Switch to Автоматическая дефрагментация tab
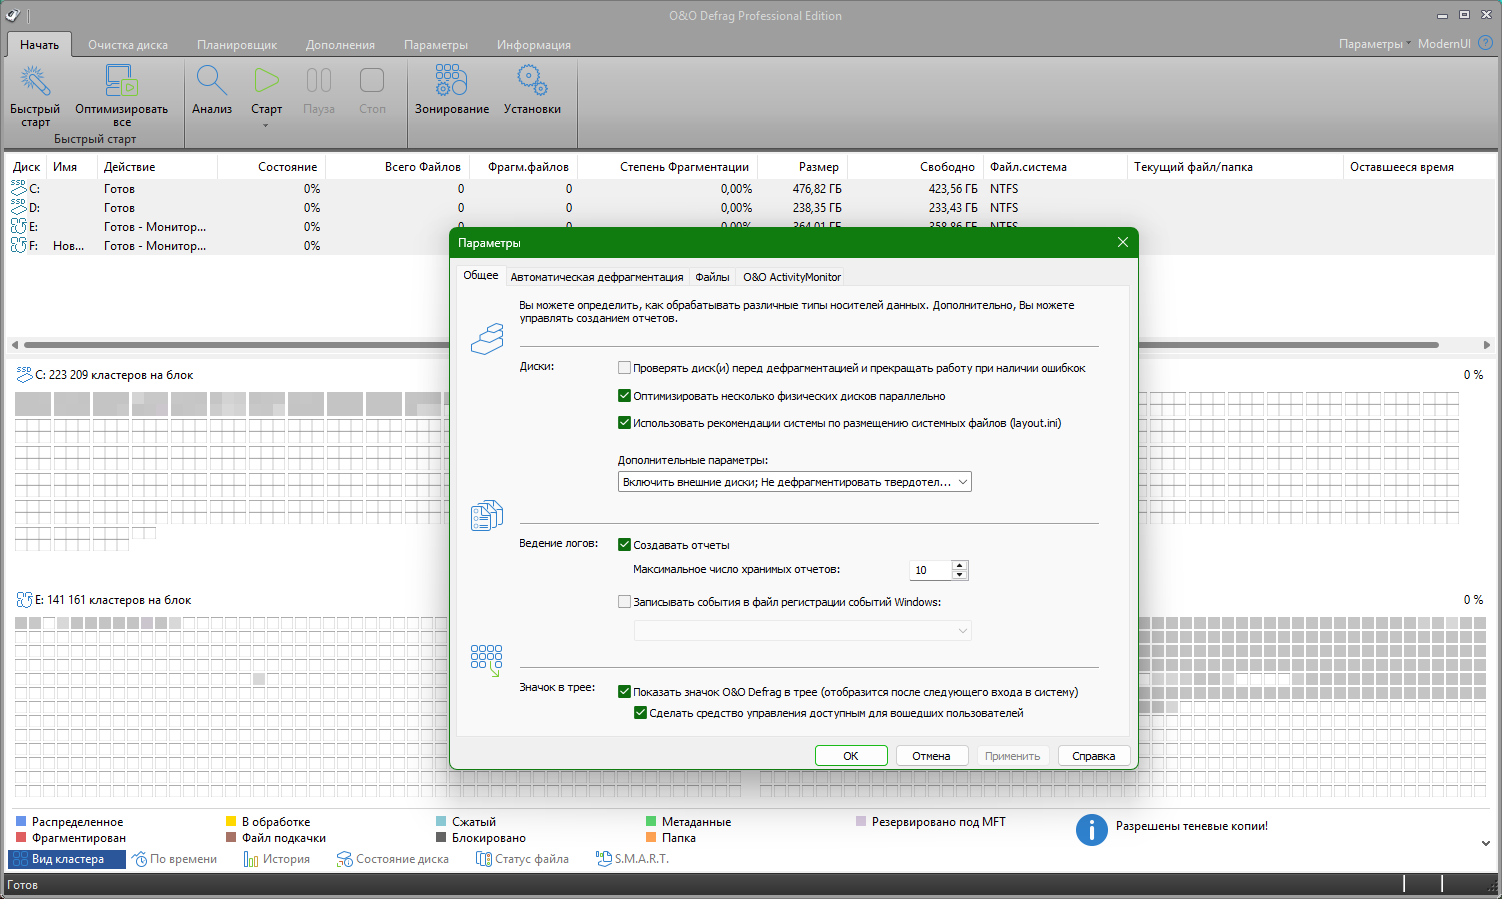The height and width of the screenshot is (899, 1502). tap(597, 277)
